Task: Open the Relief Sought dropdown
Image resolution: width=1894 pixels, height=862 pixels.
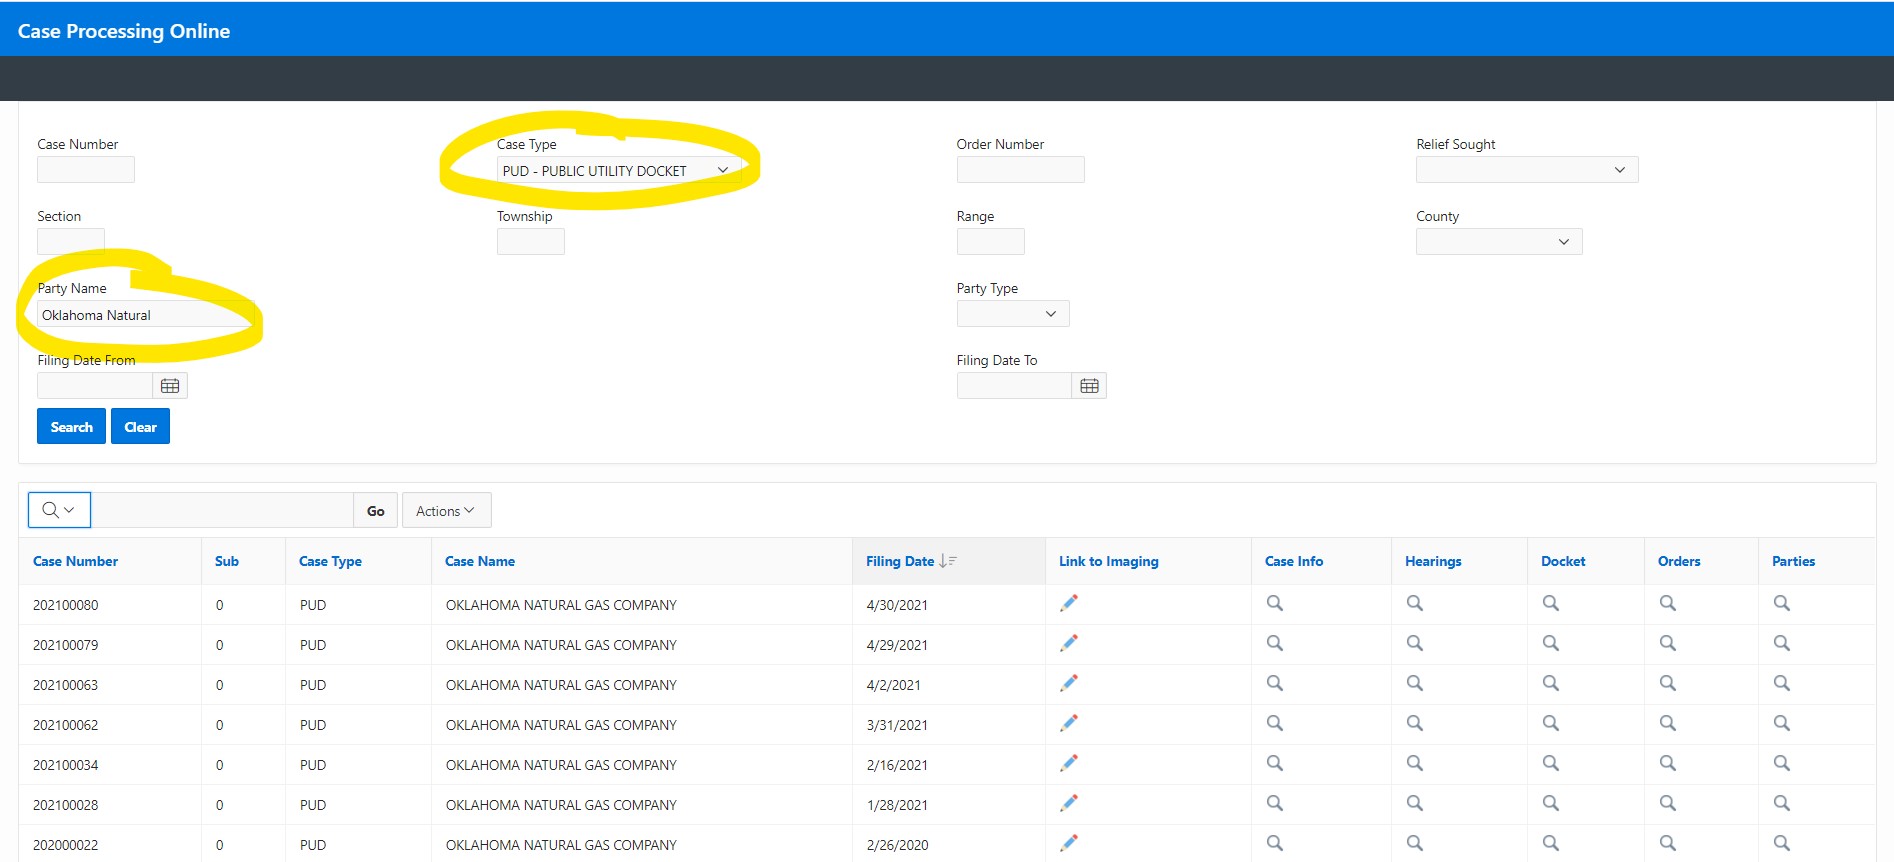Action: click(1527, 170)
